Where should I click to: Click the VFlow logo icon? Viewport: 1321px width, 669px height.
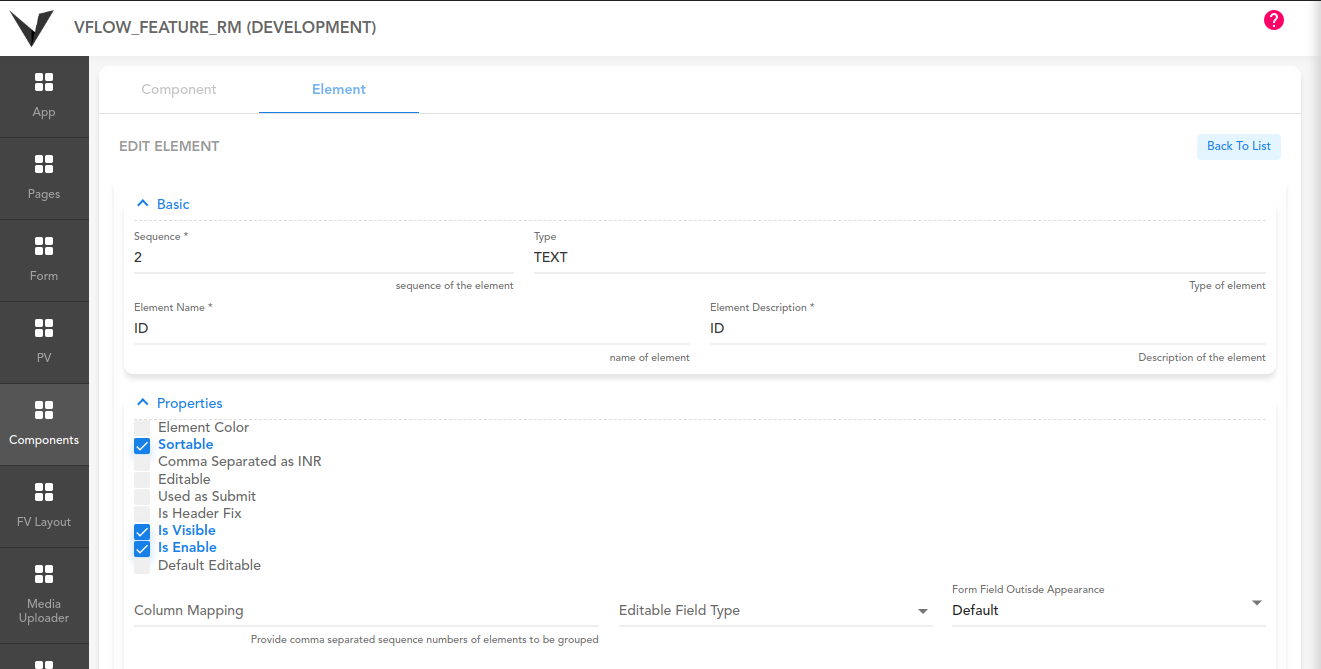[32, 27]
